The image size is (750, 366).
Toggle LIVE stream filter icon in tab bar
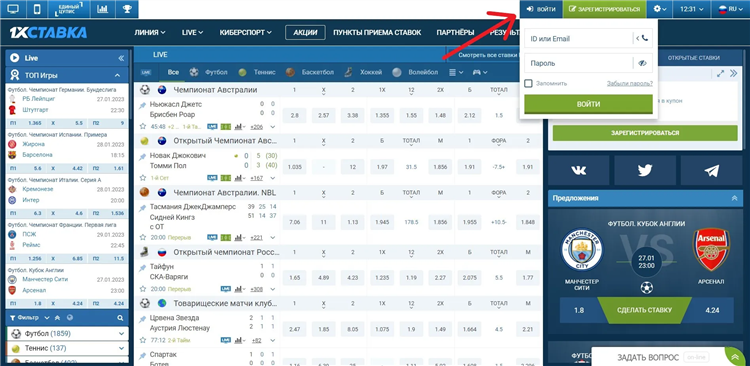tap(146, 72)
